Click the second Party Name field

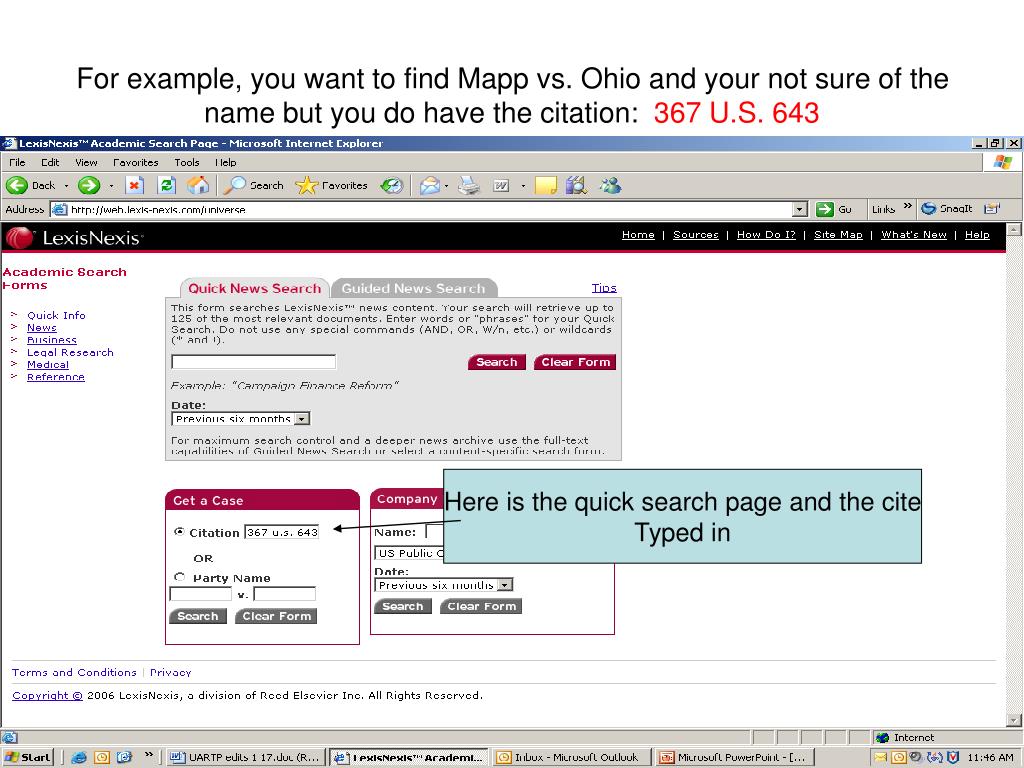click(x=285, y=594)
